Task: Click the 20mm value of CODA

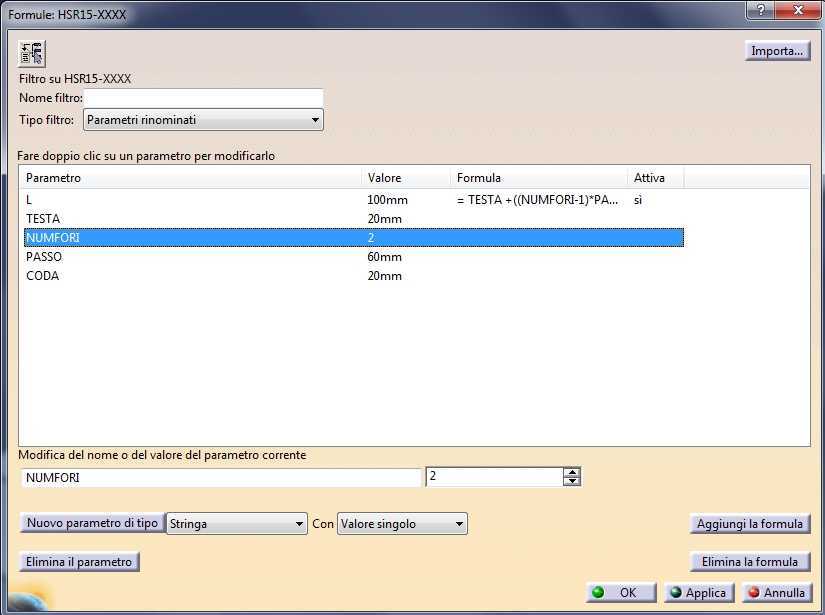Action: tap(385, 276)
